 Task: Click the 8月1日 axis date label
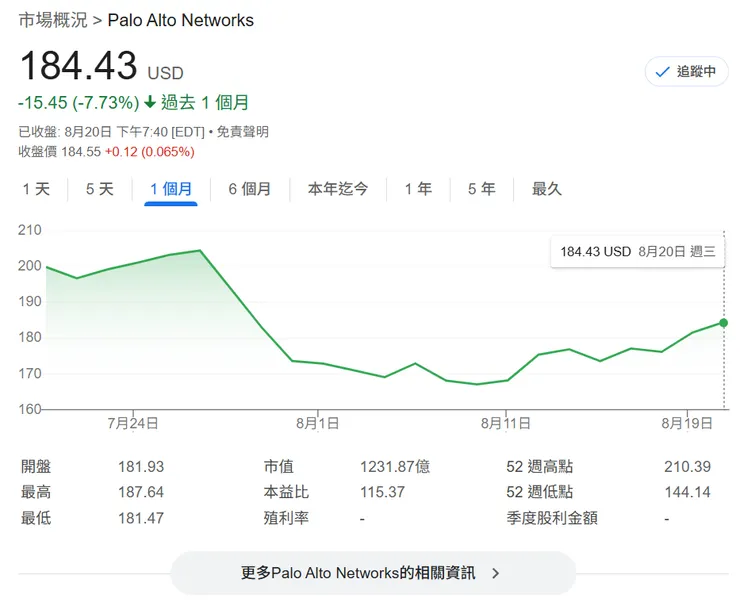pyautogui.click(x=318, y=423)
